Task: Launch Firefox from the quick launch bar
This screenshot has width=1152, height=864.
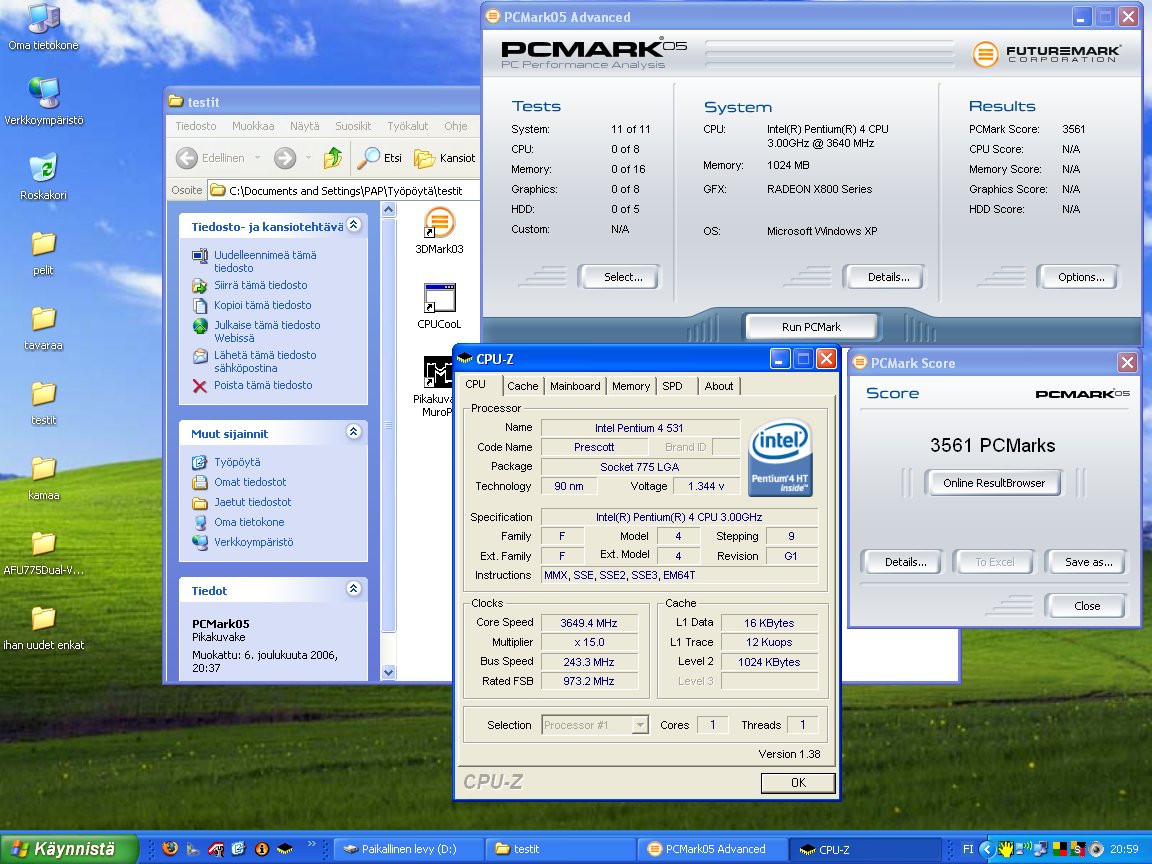Action: 170,849
